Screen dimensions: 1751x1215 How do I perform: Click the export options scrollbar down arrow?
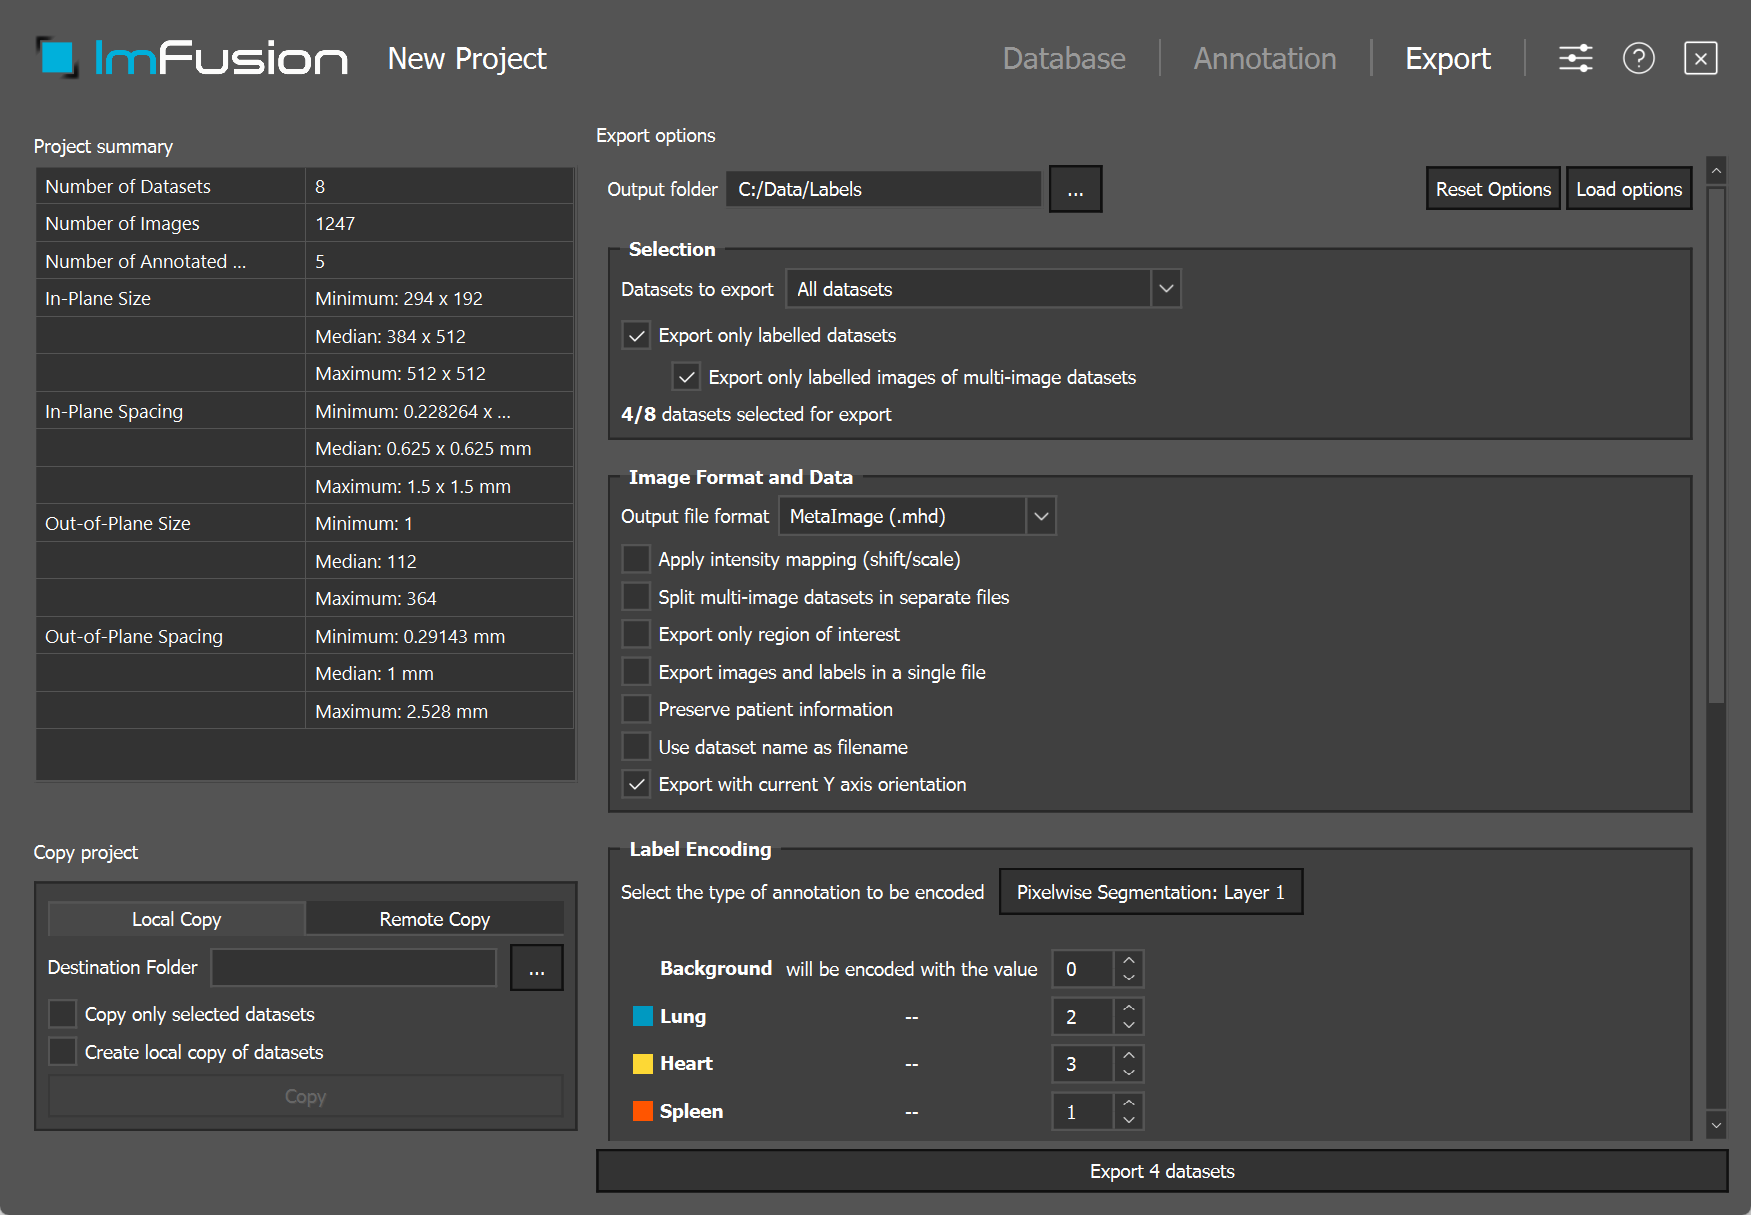click(x=1716, y=1125)
